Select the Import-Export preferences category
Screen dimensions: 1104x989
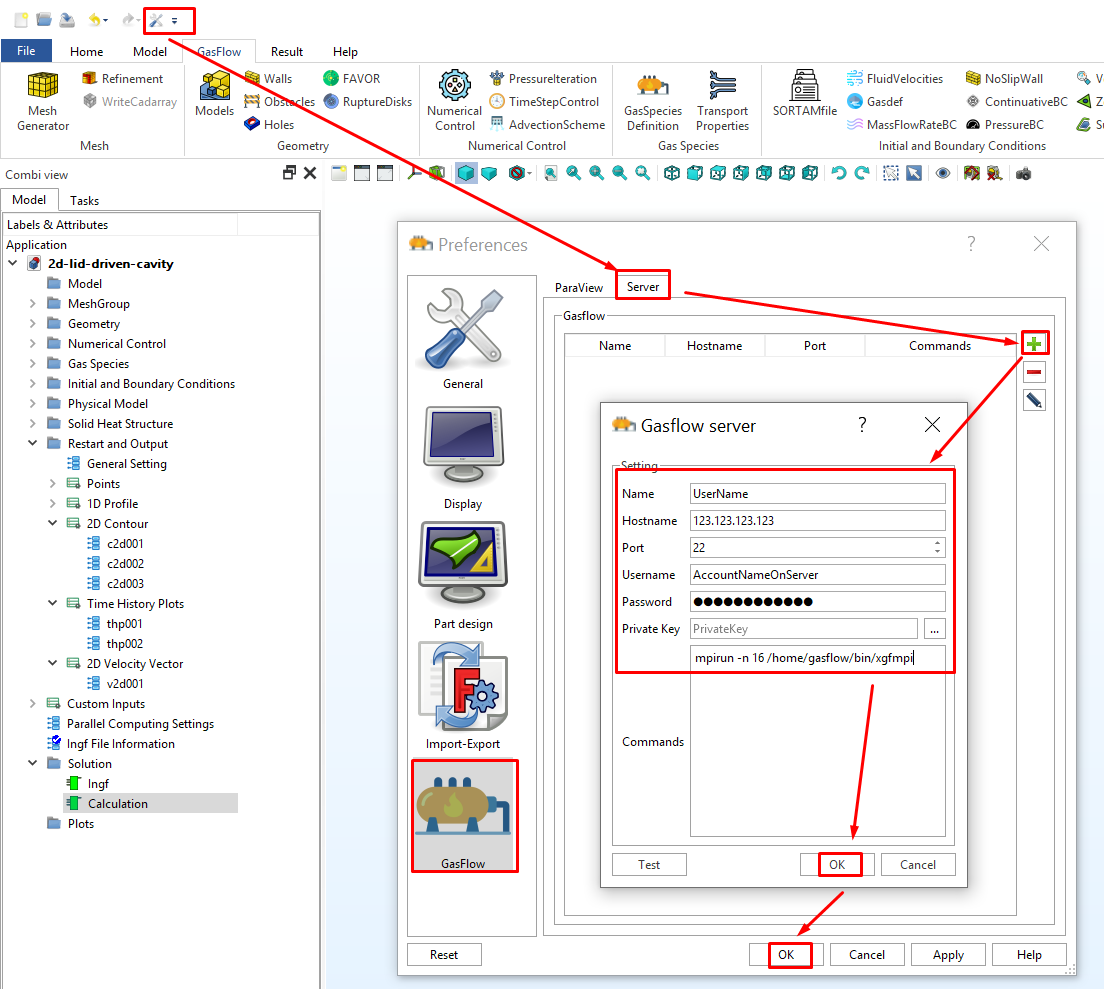pyautogui.click(x=462, y=695)
